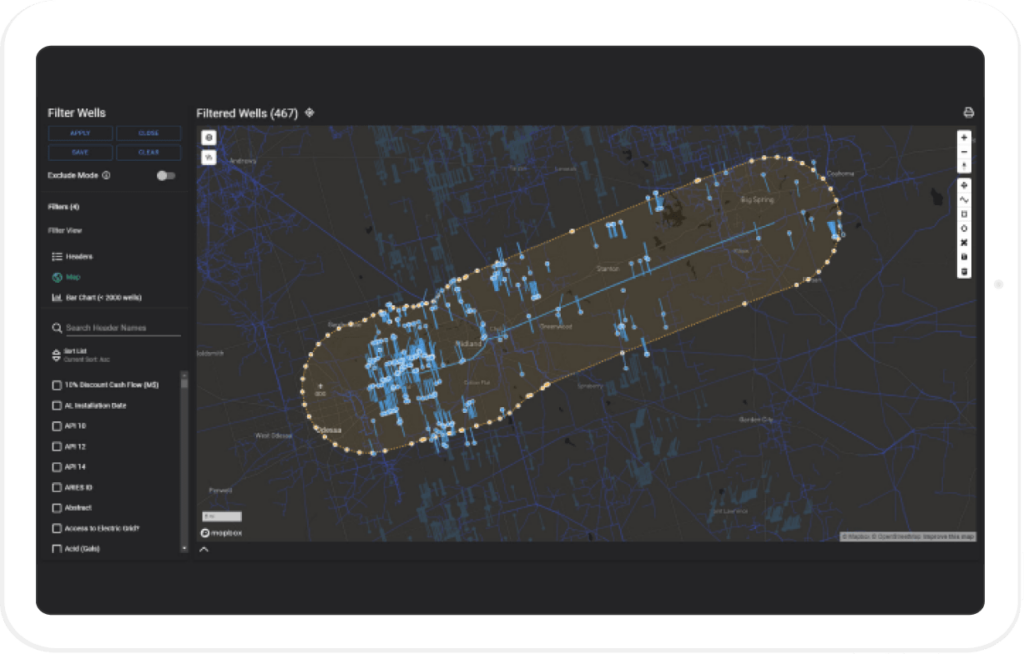This screenshot has width=1024, height=654.
Task: Select the freehand lasso draw tool
Action: (964, 199)
